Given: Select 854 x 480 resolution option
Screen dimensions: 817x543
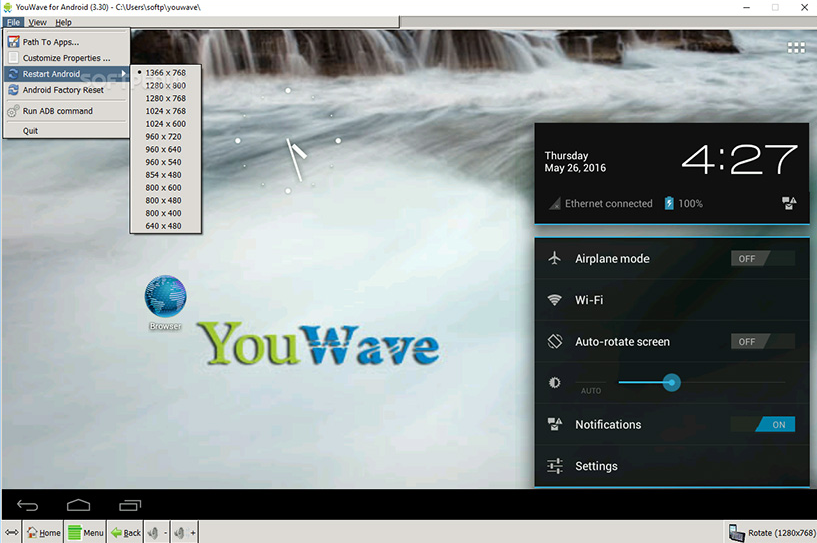Looking at the screenshot, I should [x=166, y=175].
